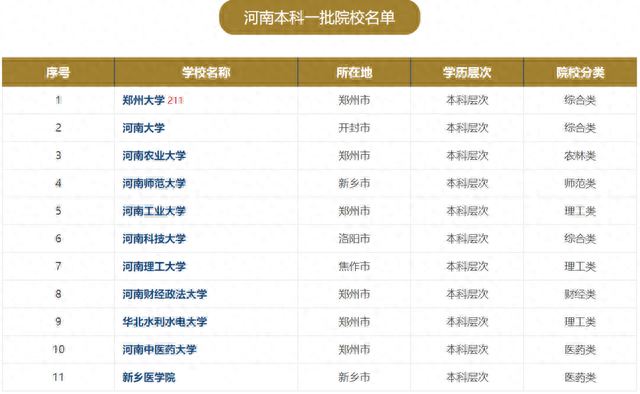Select 医药类 in the 新乡医学院 row
The image size is (640, 394).
(580, 377)
